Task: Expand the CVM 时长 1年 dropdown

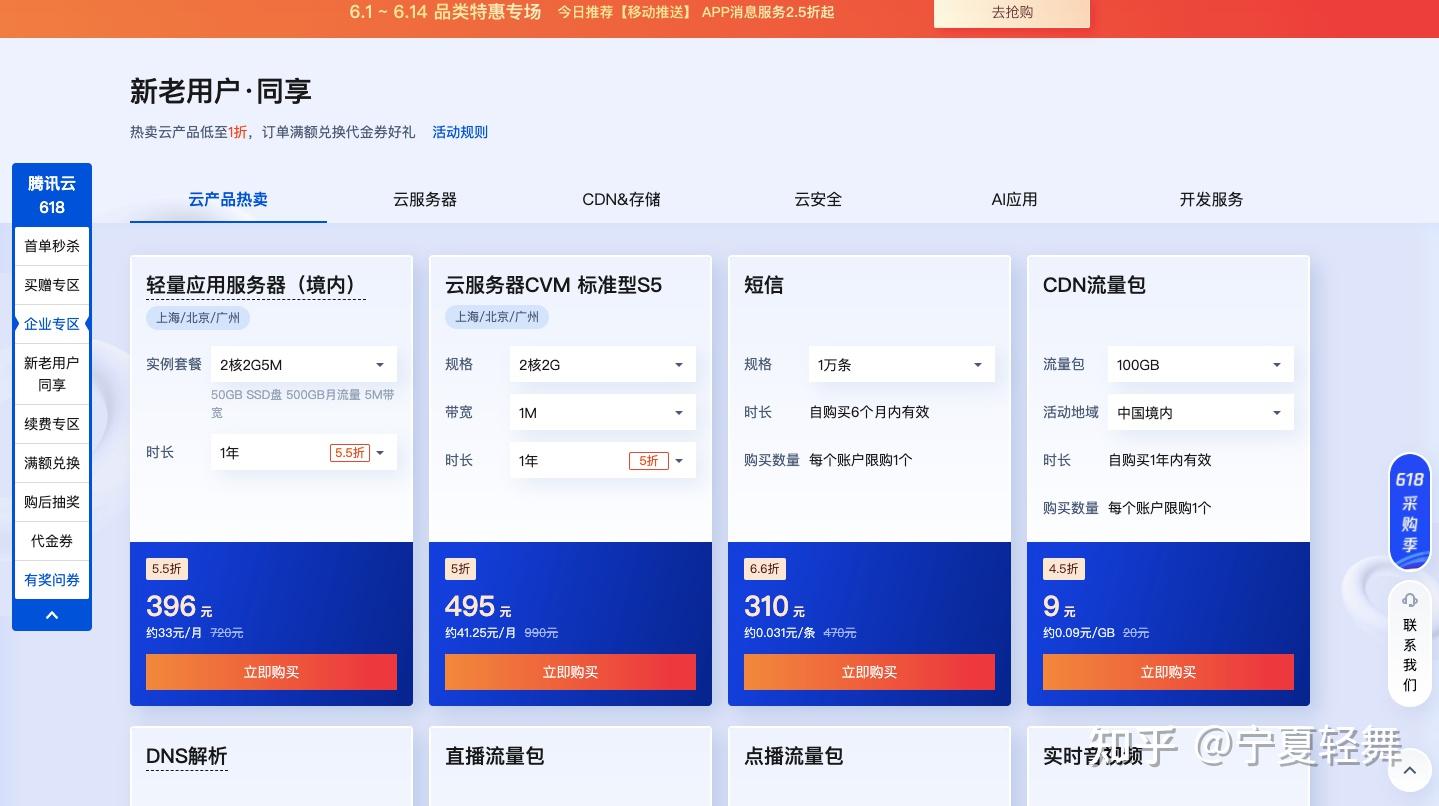Action: coord(603,461)
